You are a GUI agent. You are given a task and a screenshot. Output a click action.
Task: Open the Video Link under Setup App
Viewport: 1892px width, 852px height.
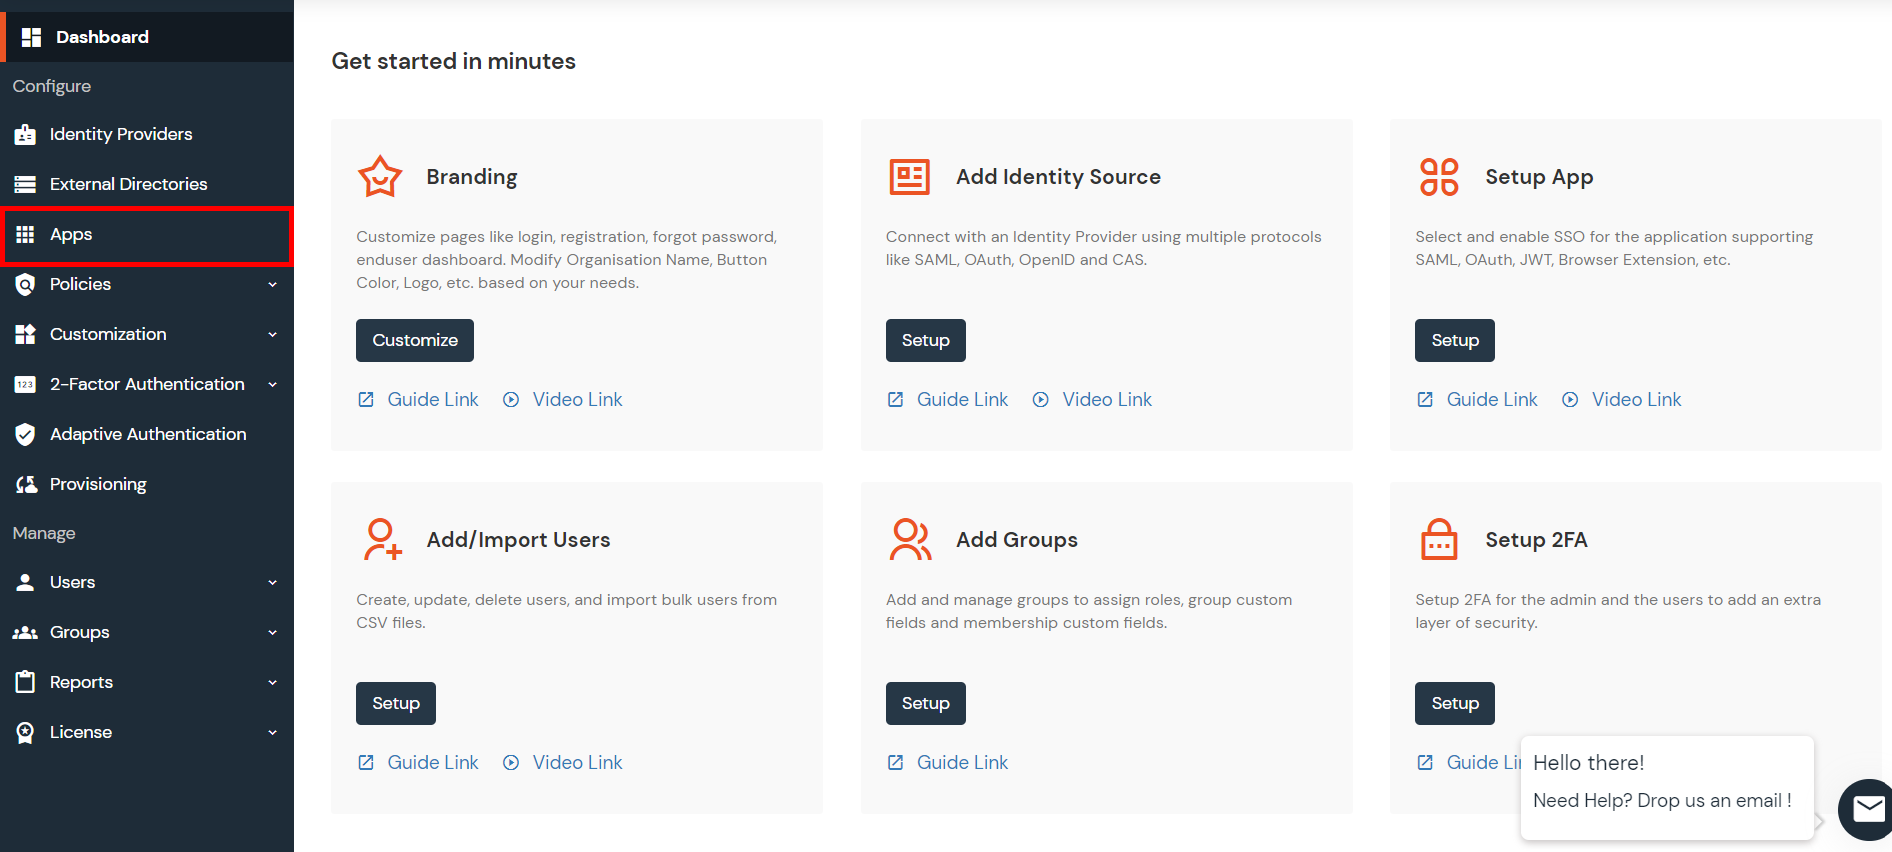point(1635,399)
